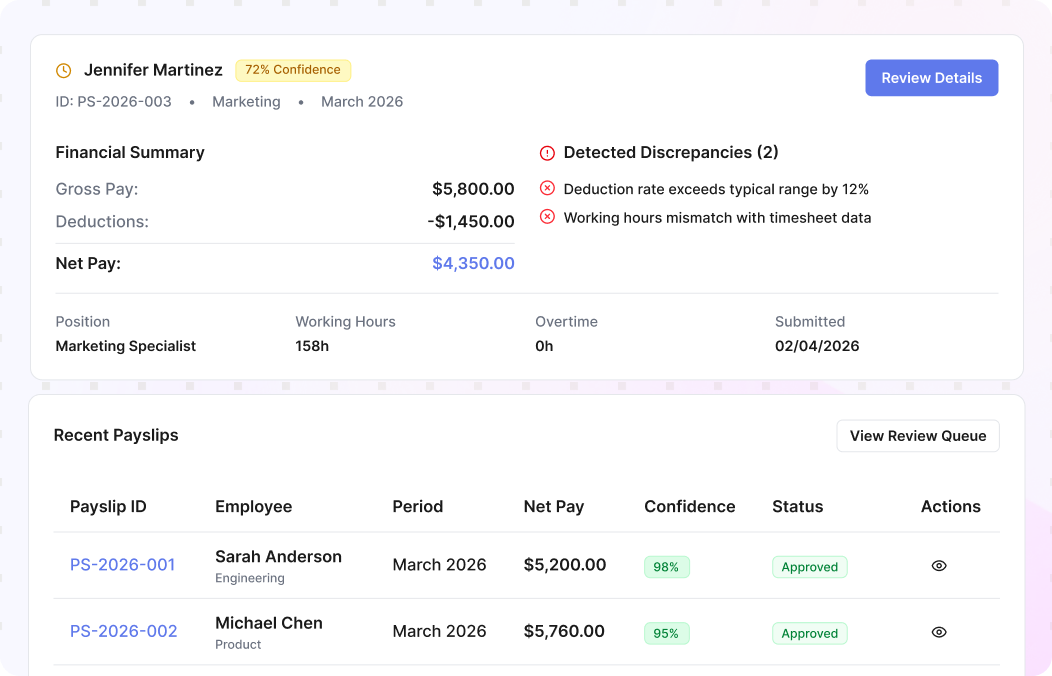Open payslip link PS-2026-001

click(x=123, y=565)
